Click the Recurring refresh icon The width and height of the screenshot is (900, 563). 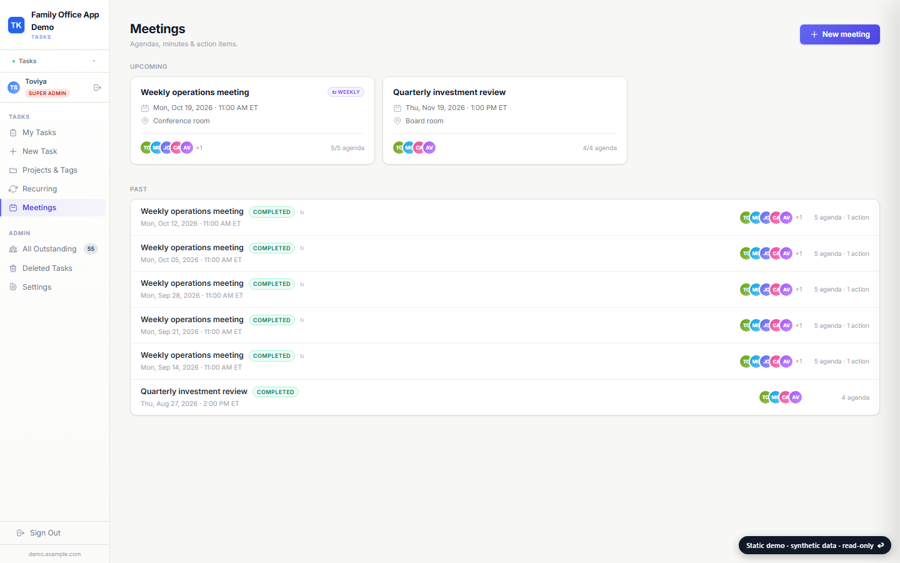coord(13,189)
